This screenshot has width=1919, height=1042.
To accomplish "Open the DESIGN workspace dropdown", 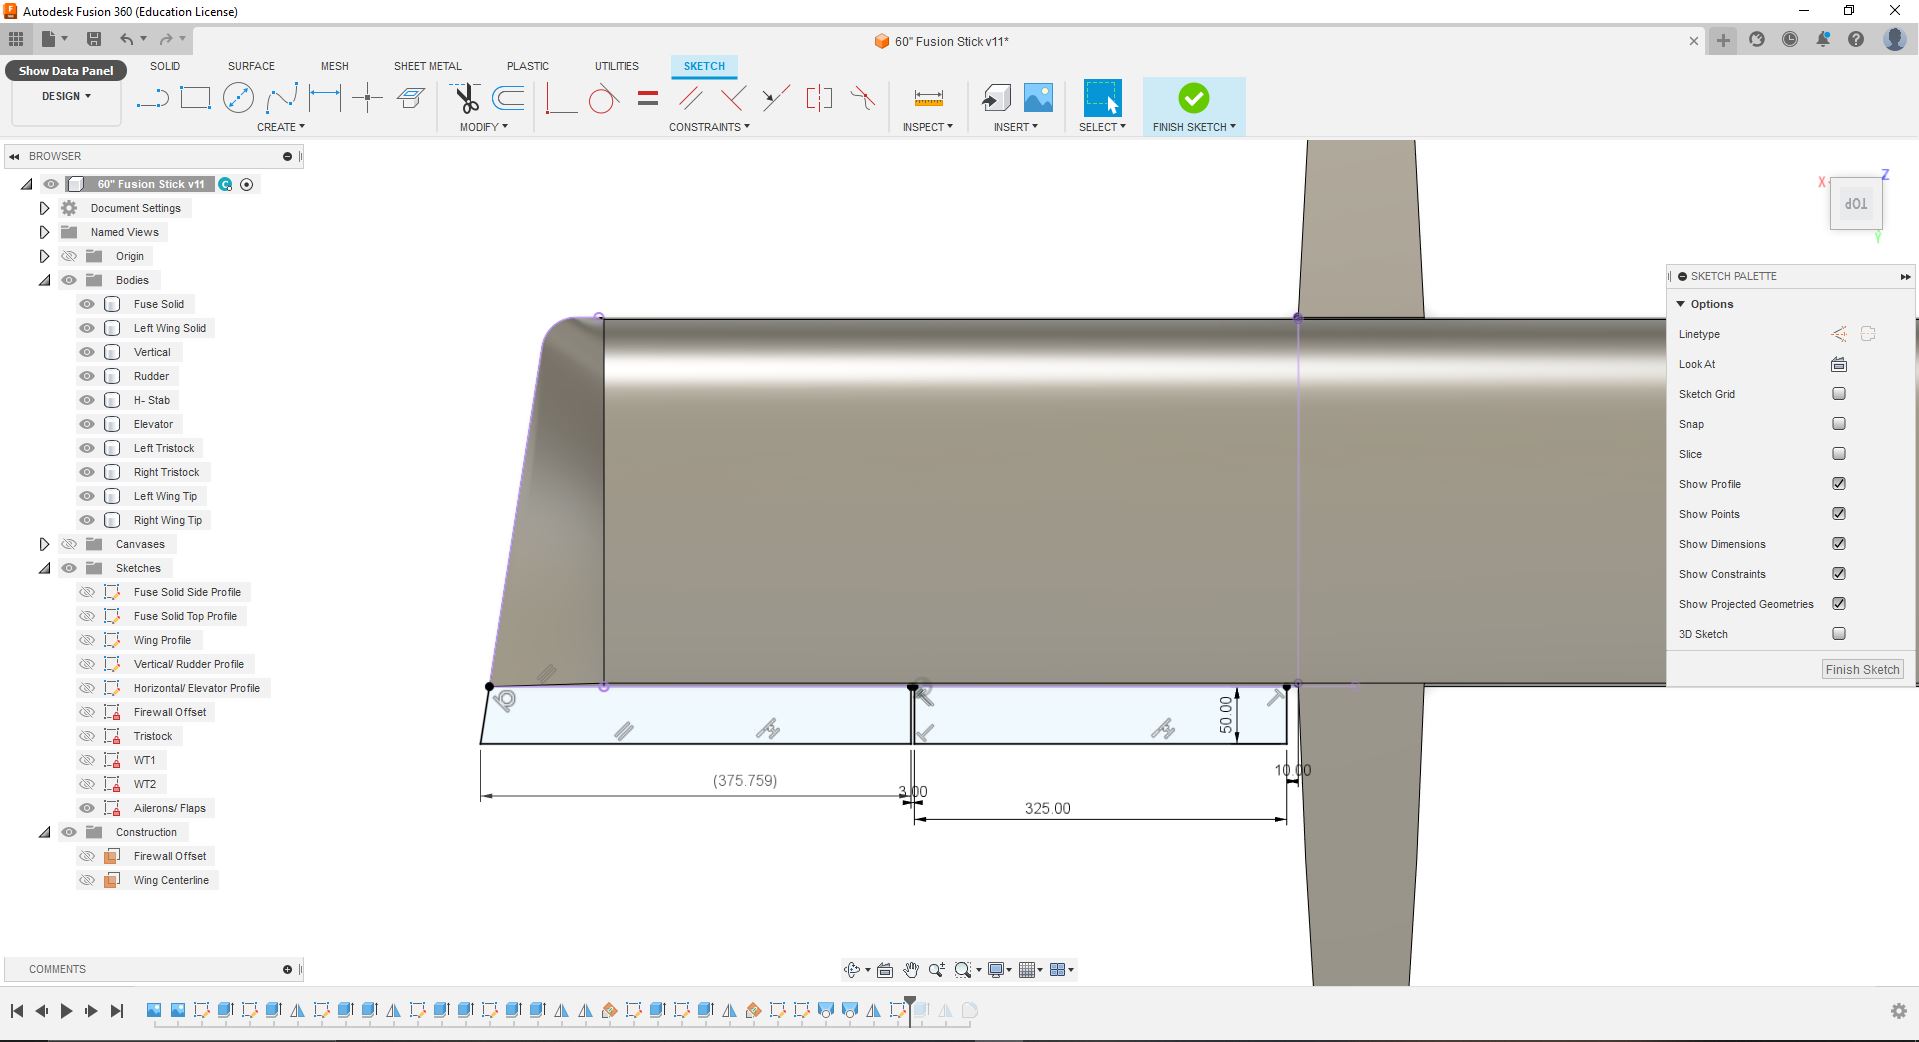I will tap(66, 96).
